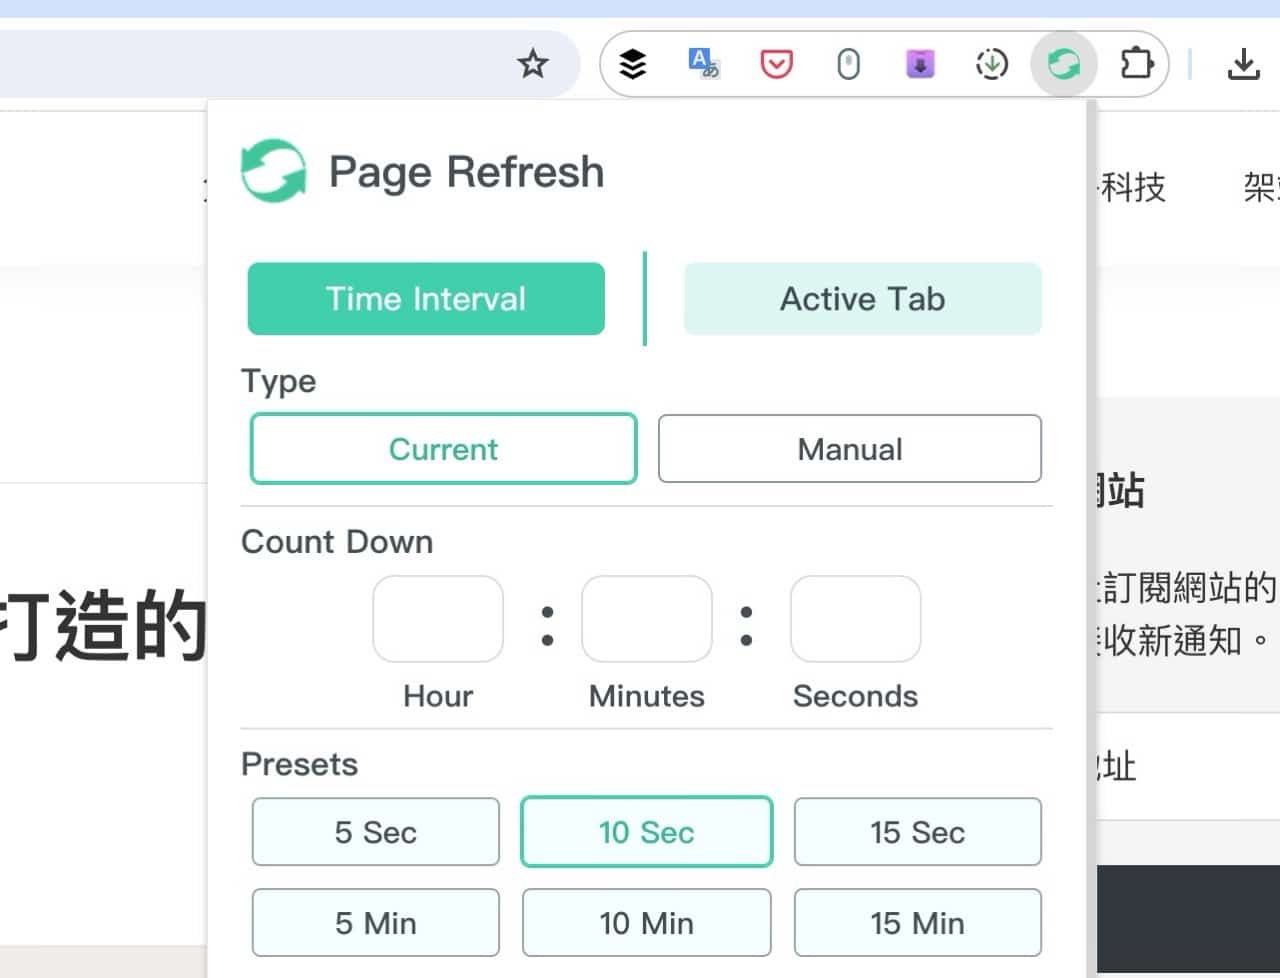Image resolution: width=1280 pixels, height=978 pixels.
Task: Click into the Hour input field
Action: [x=437, y=619]
